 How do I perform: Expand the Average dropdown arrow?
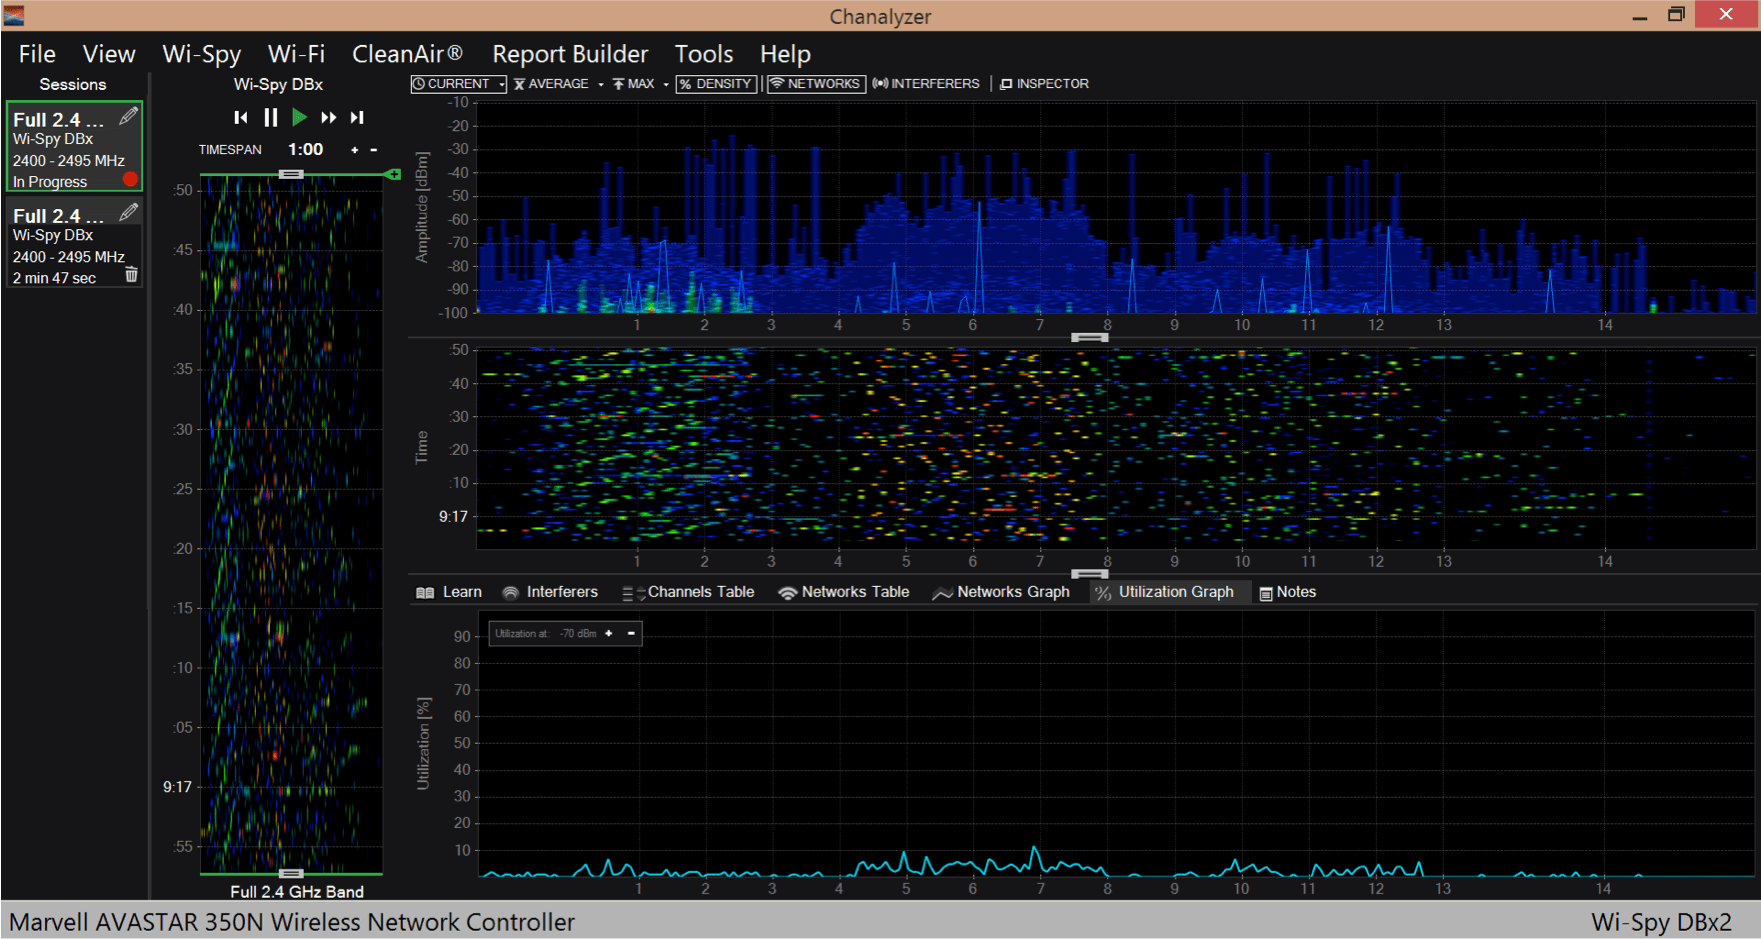[601, 85]
